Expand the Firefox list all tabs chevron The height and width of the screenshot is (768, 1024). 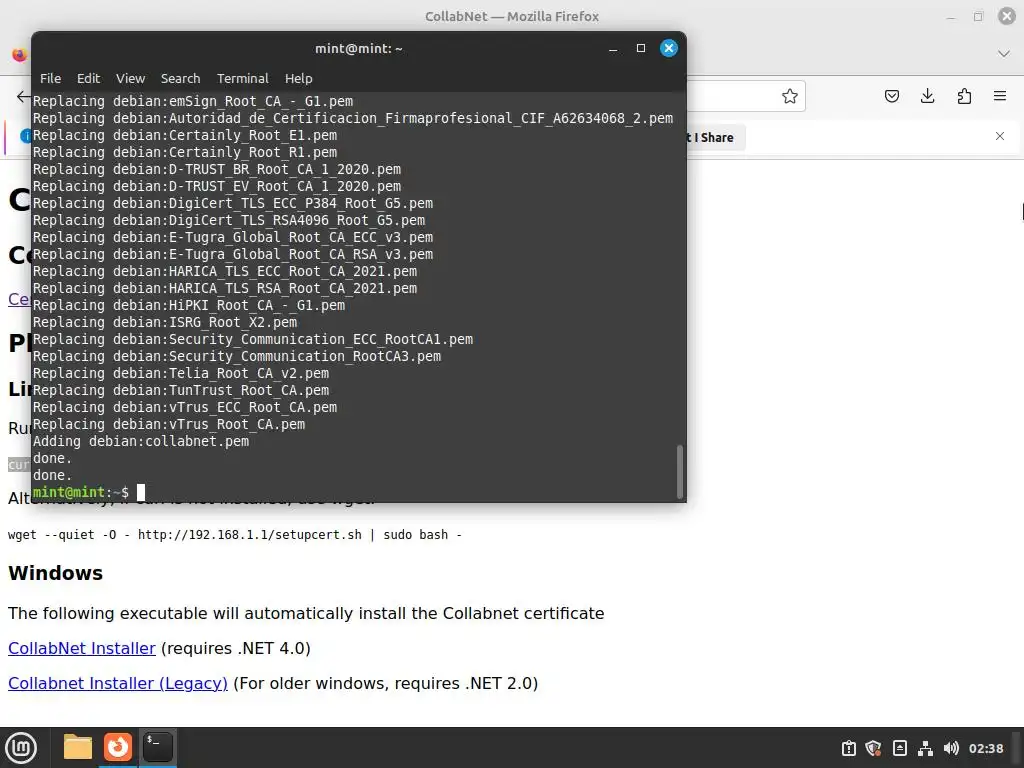point(1004,54)
